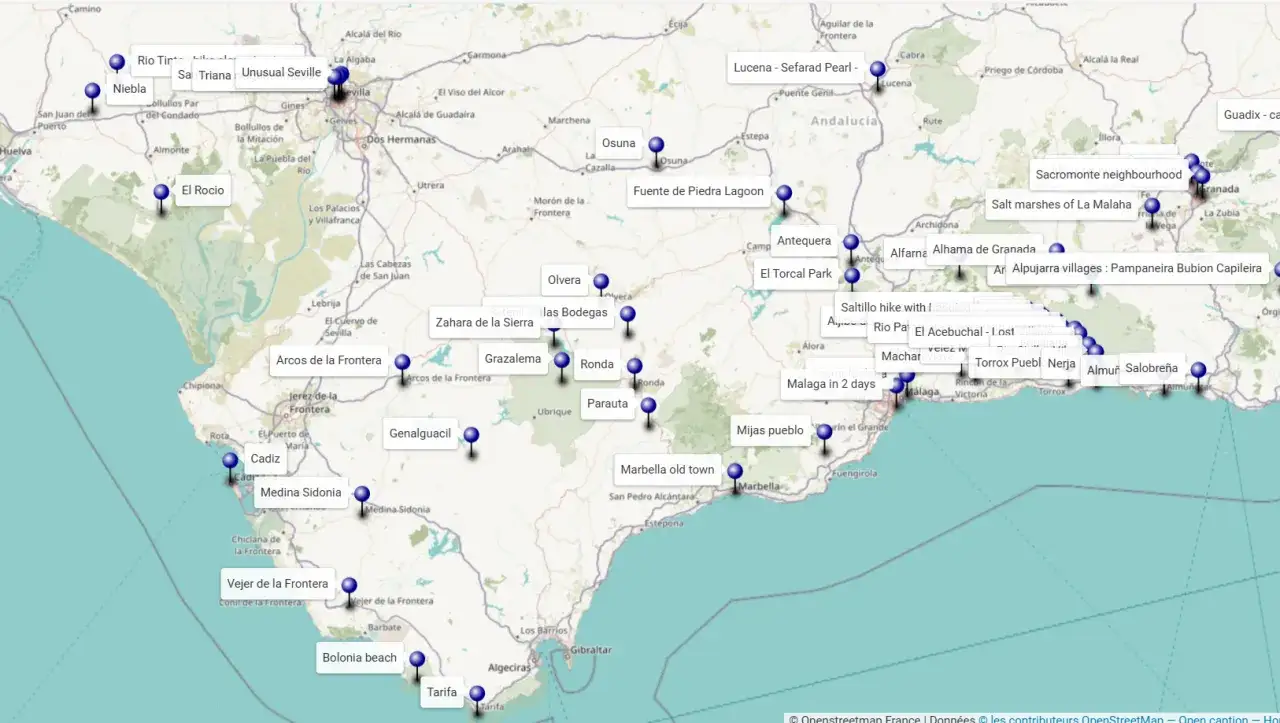Click the blue pin marker for El Rocio

pyautogui.click(x=161, y=193)
